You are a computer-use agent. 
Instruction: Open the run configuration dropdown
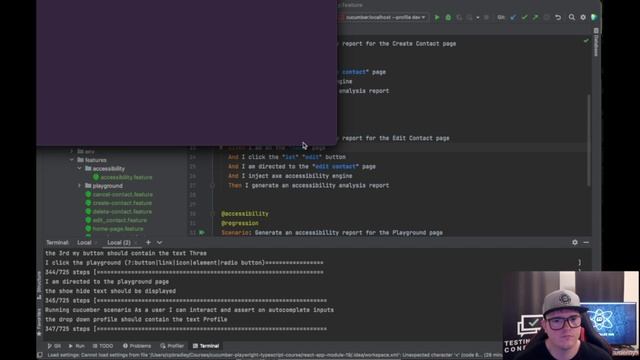pos(384,17)
